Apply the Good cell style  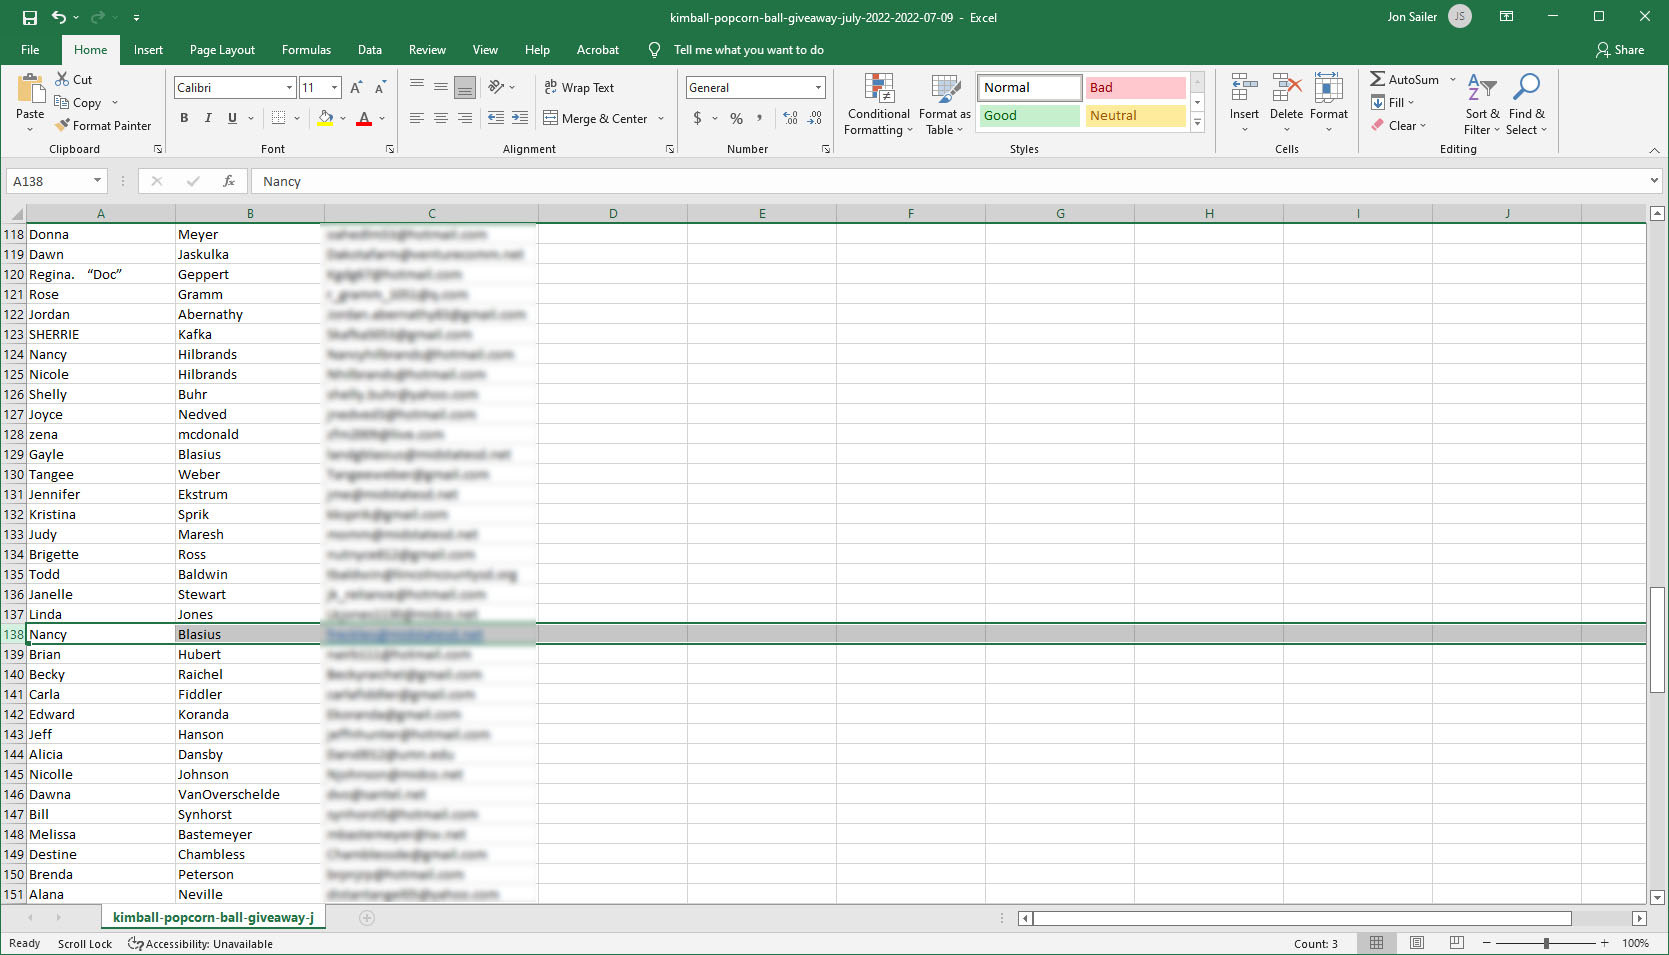1029,116
